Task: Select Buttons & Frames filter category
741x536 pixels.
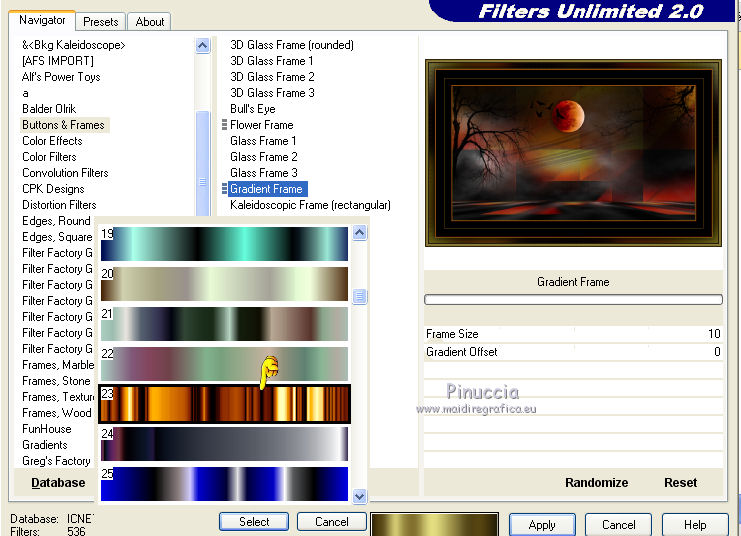Action: point(63,125)
